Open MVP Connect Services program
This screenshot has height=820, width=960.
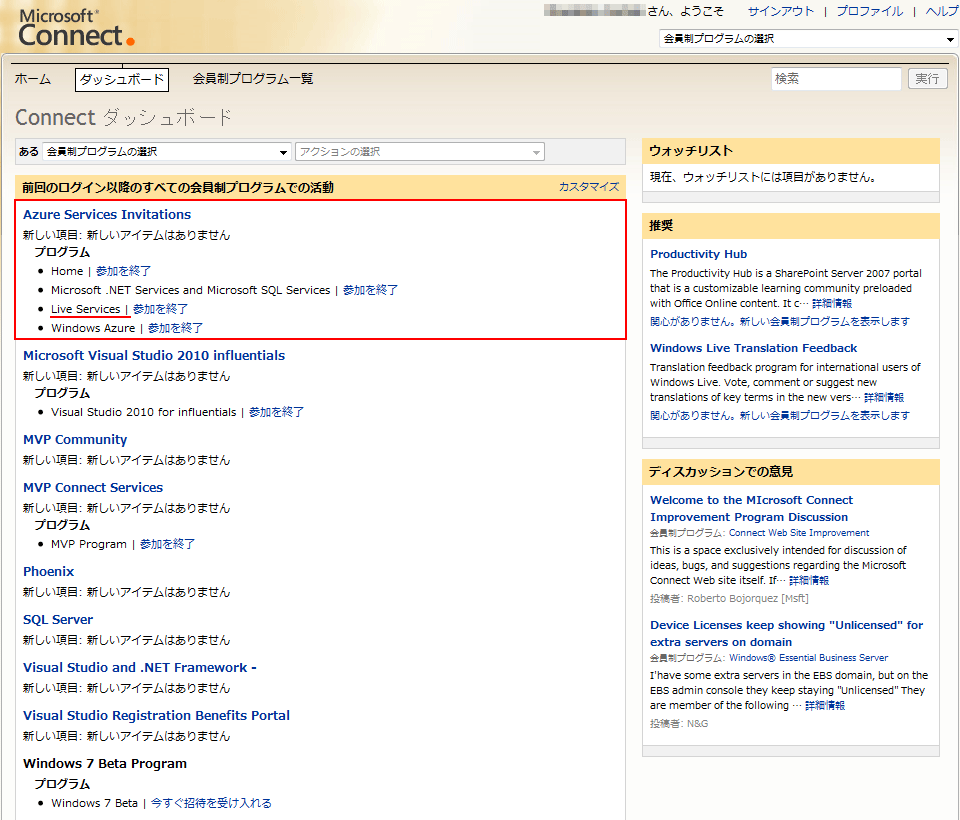click(x=93, y=487)
